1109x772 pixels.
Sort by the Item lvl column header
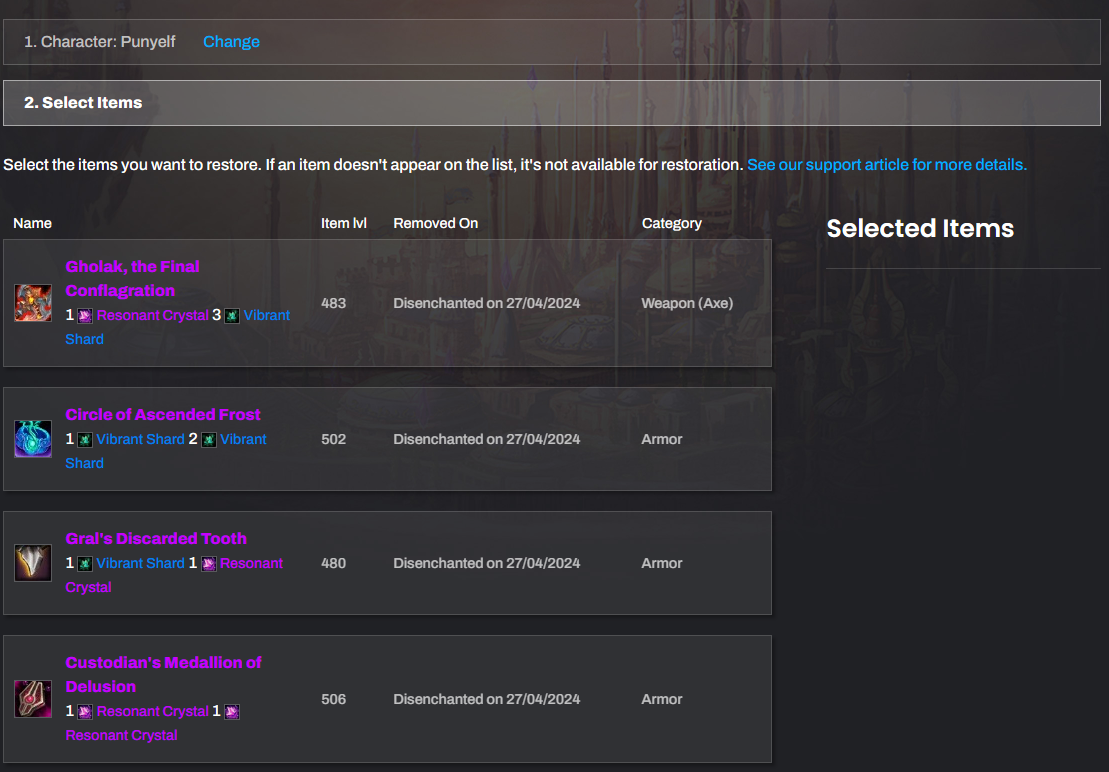pyautogui.click(x=343, y=223)
